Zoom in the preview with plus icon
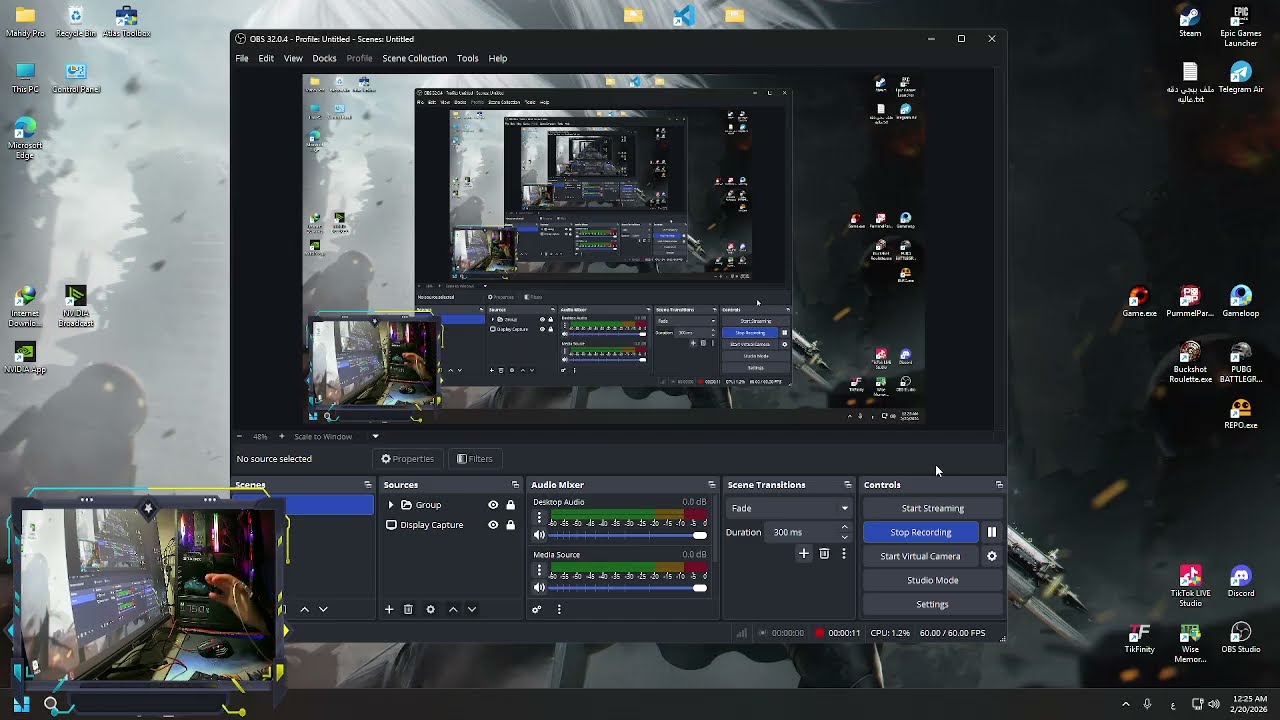 [281, 436]
